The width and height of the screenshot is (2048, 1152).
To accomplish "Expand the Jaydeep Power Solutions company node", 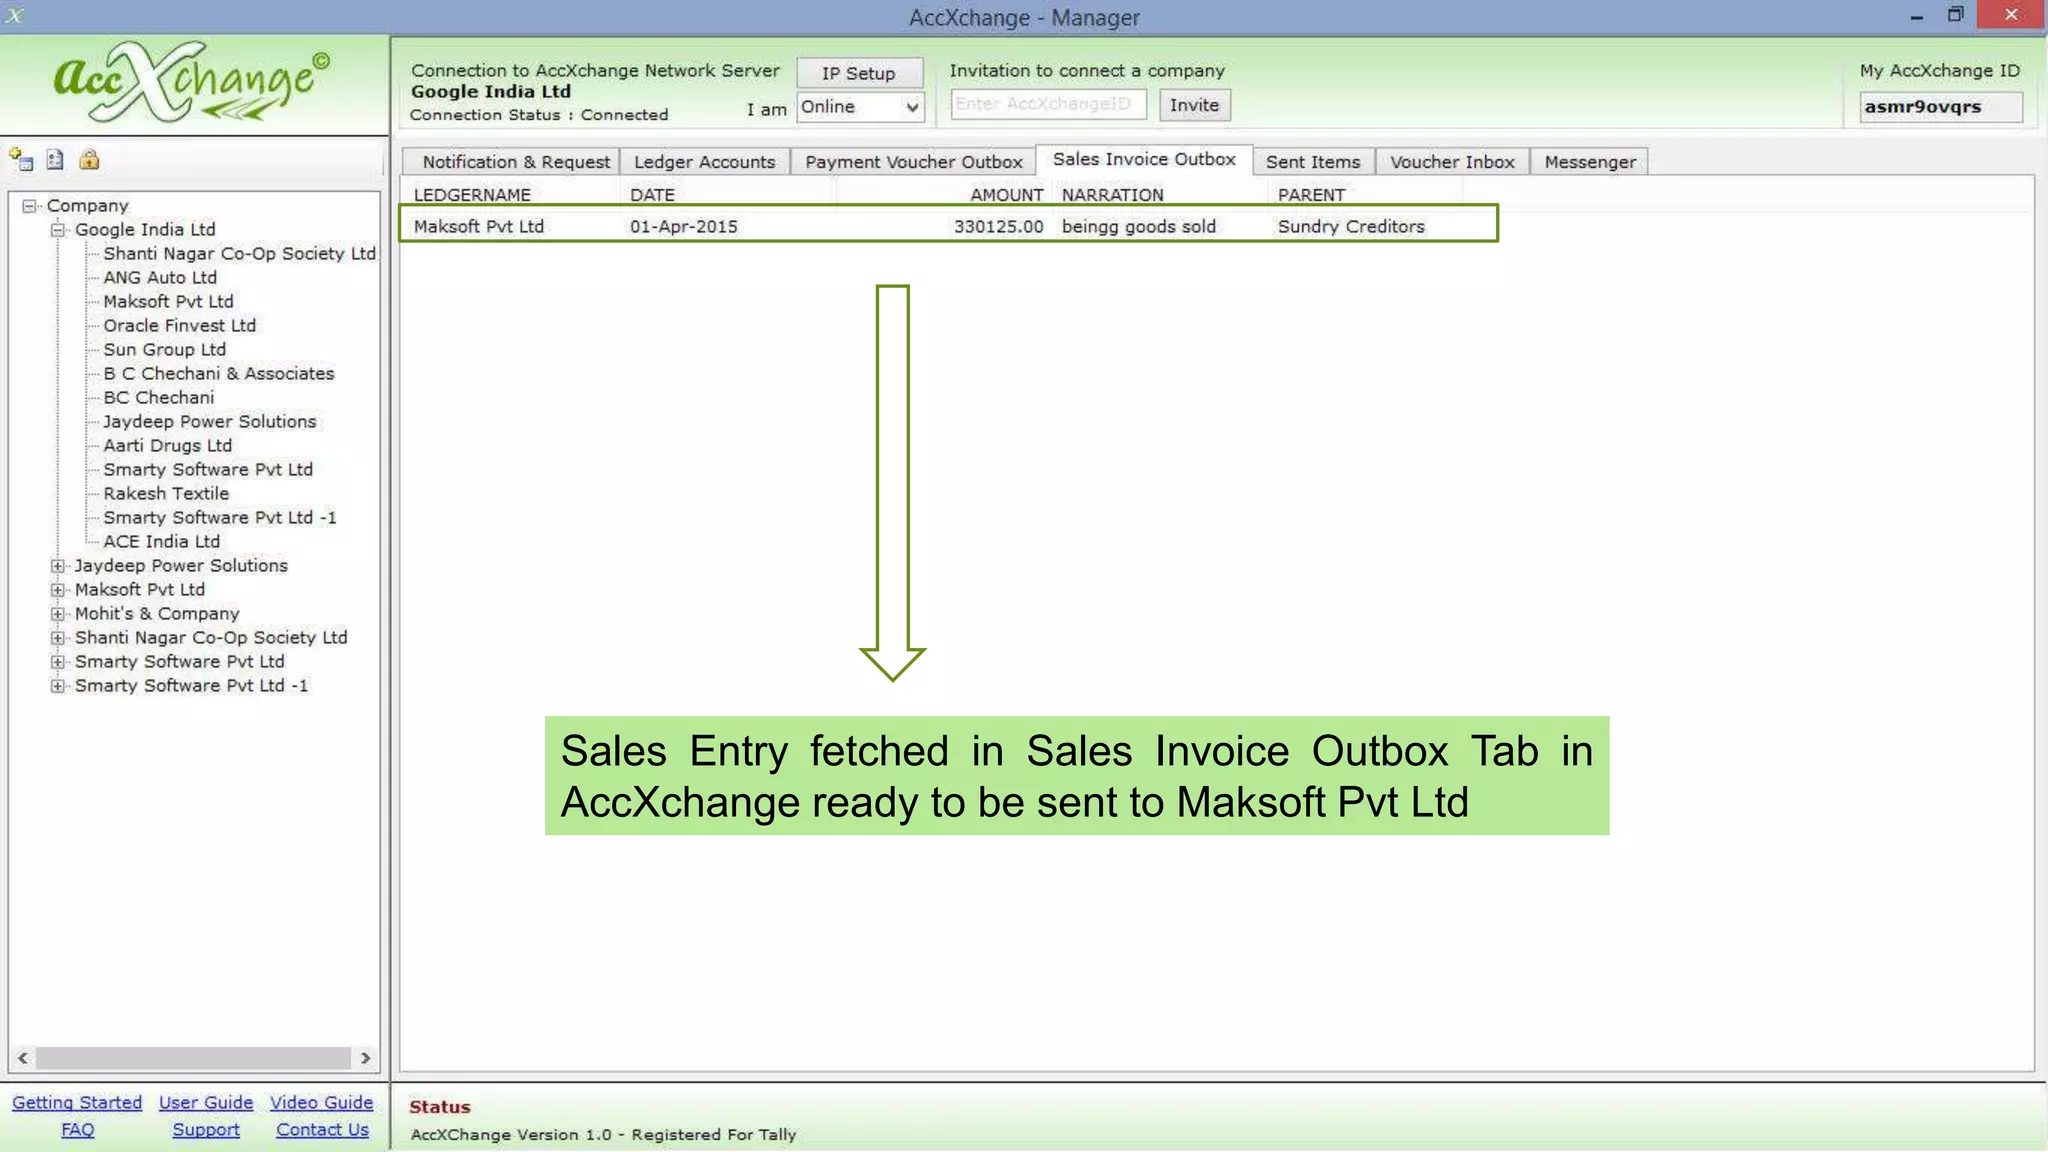I will point(58,565).
